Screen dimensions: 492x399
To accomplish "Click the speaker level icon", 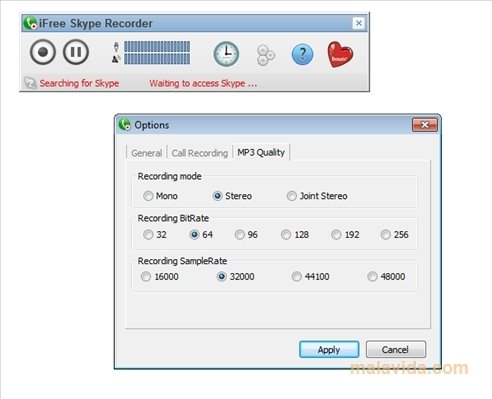I will pos(116,59).
